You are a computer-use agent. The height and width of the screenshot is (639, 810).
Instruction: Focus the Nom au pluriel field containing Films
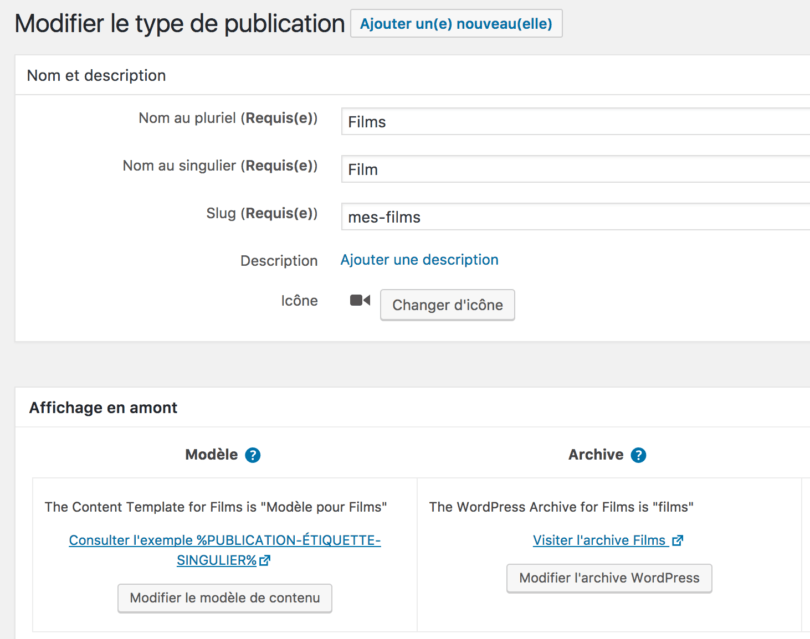(575, 122)
